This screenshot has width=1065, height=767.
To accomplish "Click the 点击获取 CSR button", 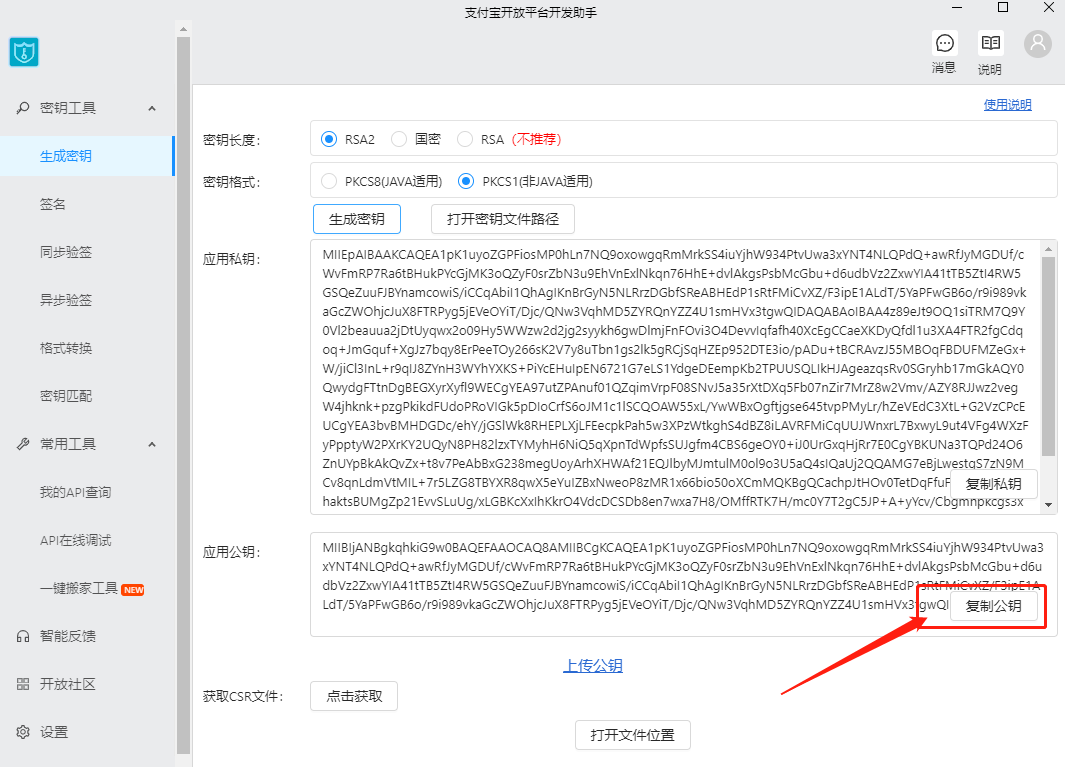I will point(354,696).
